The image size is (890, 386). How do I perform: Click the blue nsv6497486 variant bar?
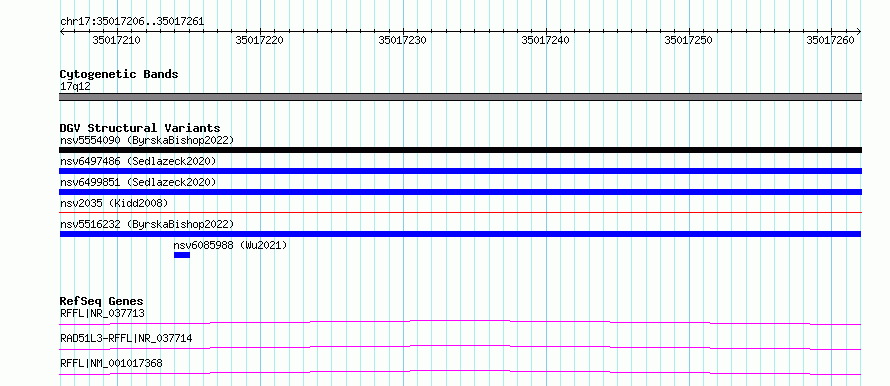pos(460,171)
